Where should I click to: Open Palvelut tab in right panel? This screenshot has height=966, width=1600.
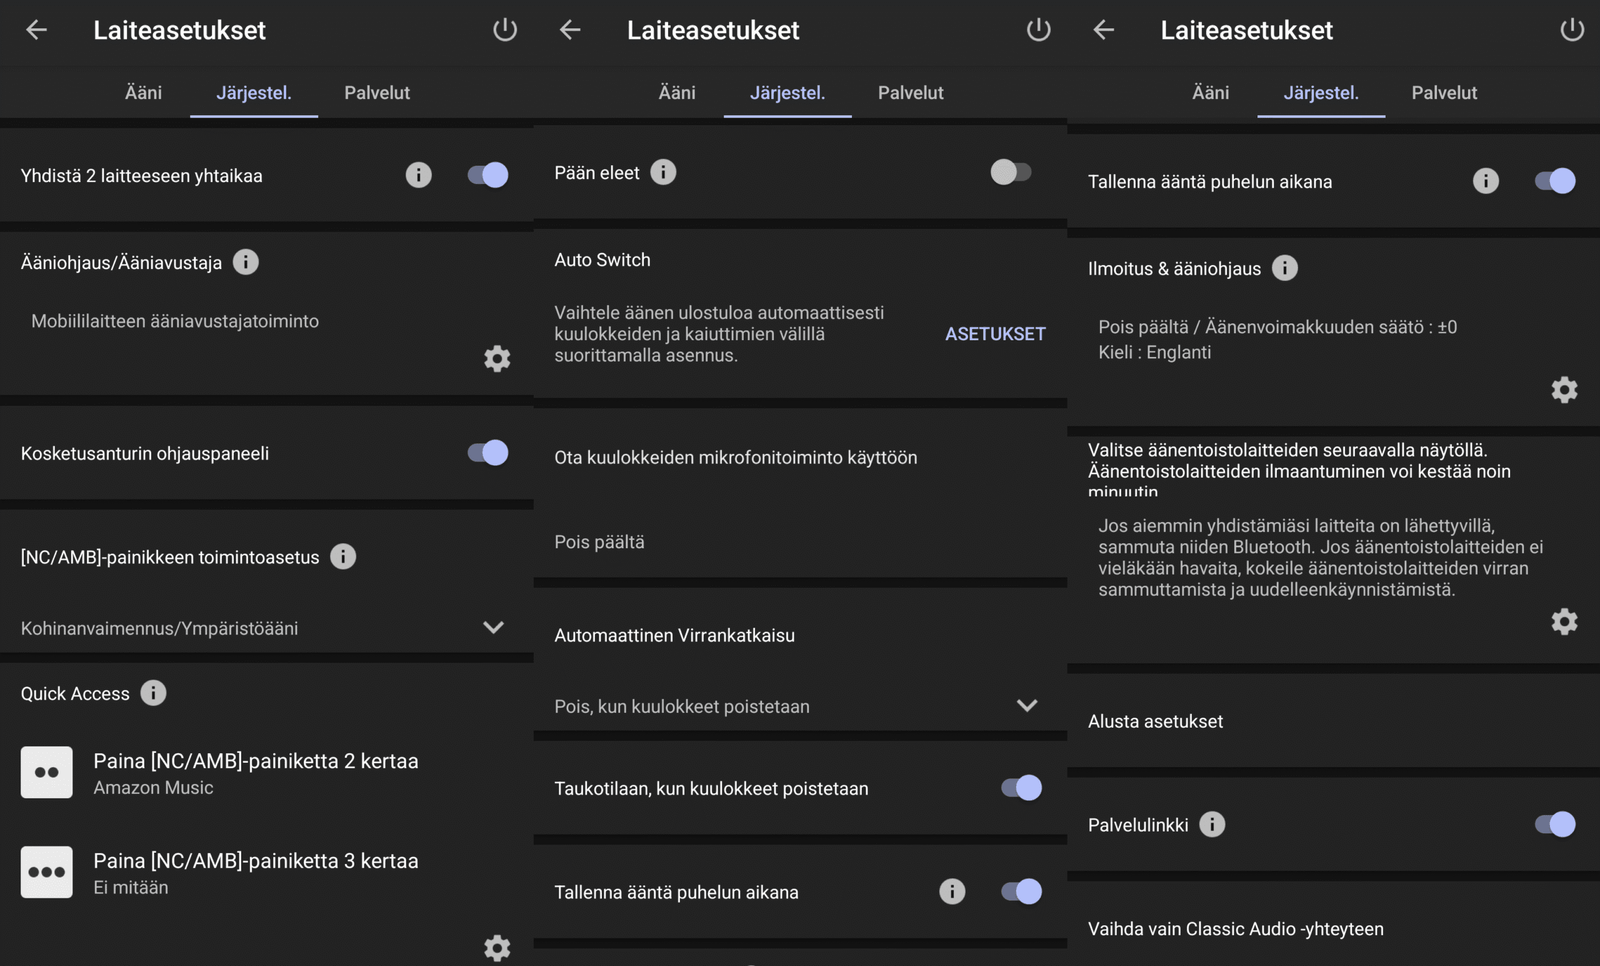pyautogui.click(x=1444, y=93)
